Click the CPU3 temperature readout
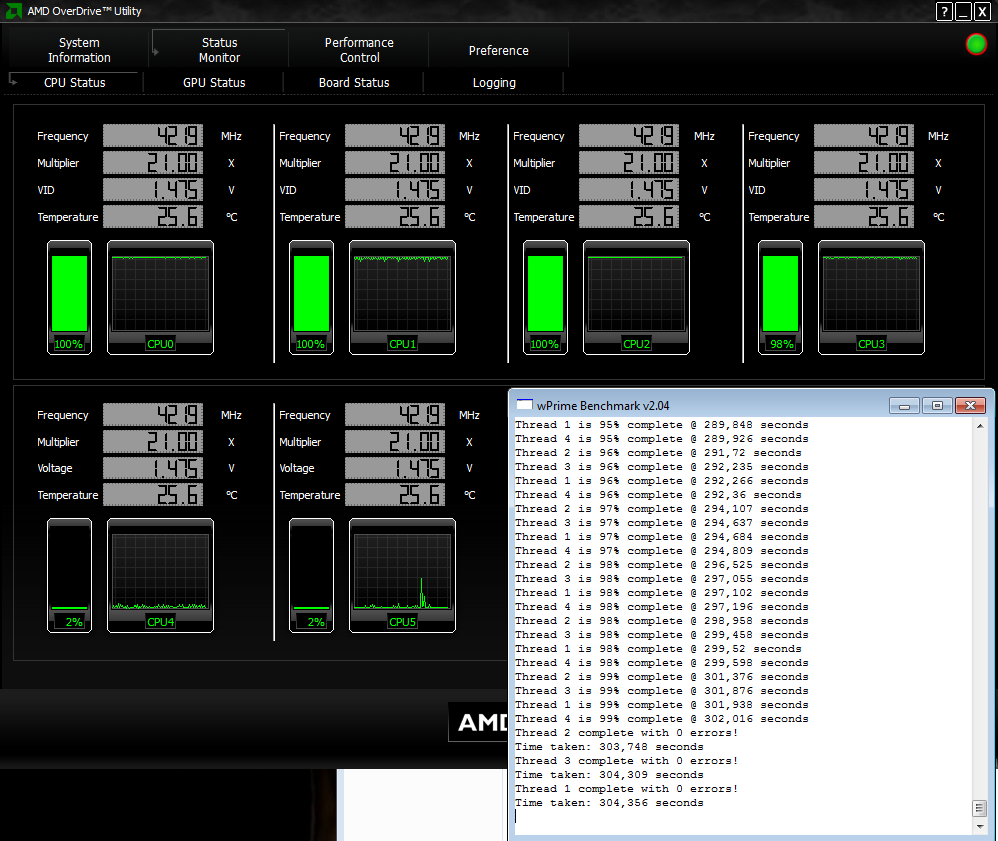 point(864,216)
